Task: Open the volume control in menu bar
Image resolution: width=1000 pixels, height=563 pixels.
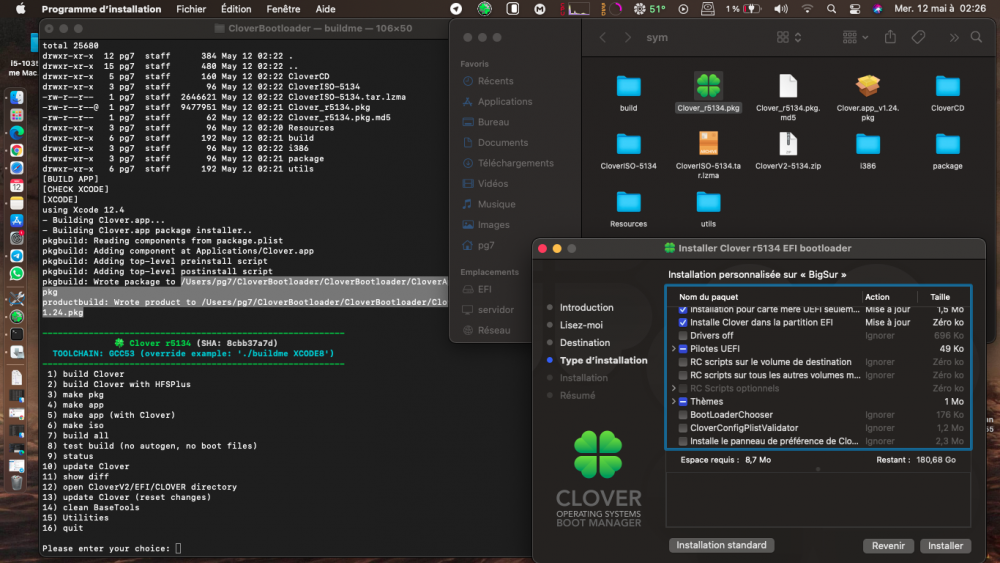Action: point(780,9)
